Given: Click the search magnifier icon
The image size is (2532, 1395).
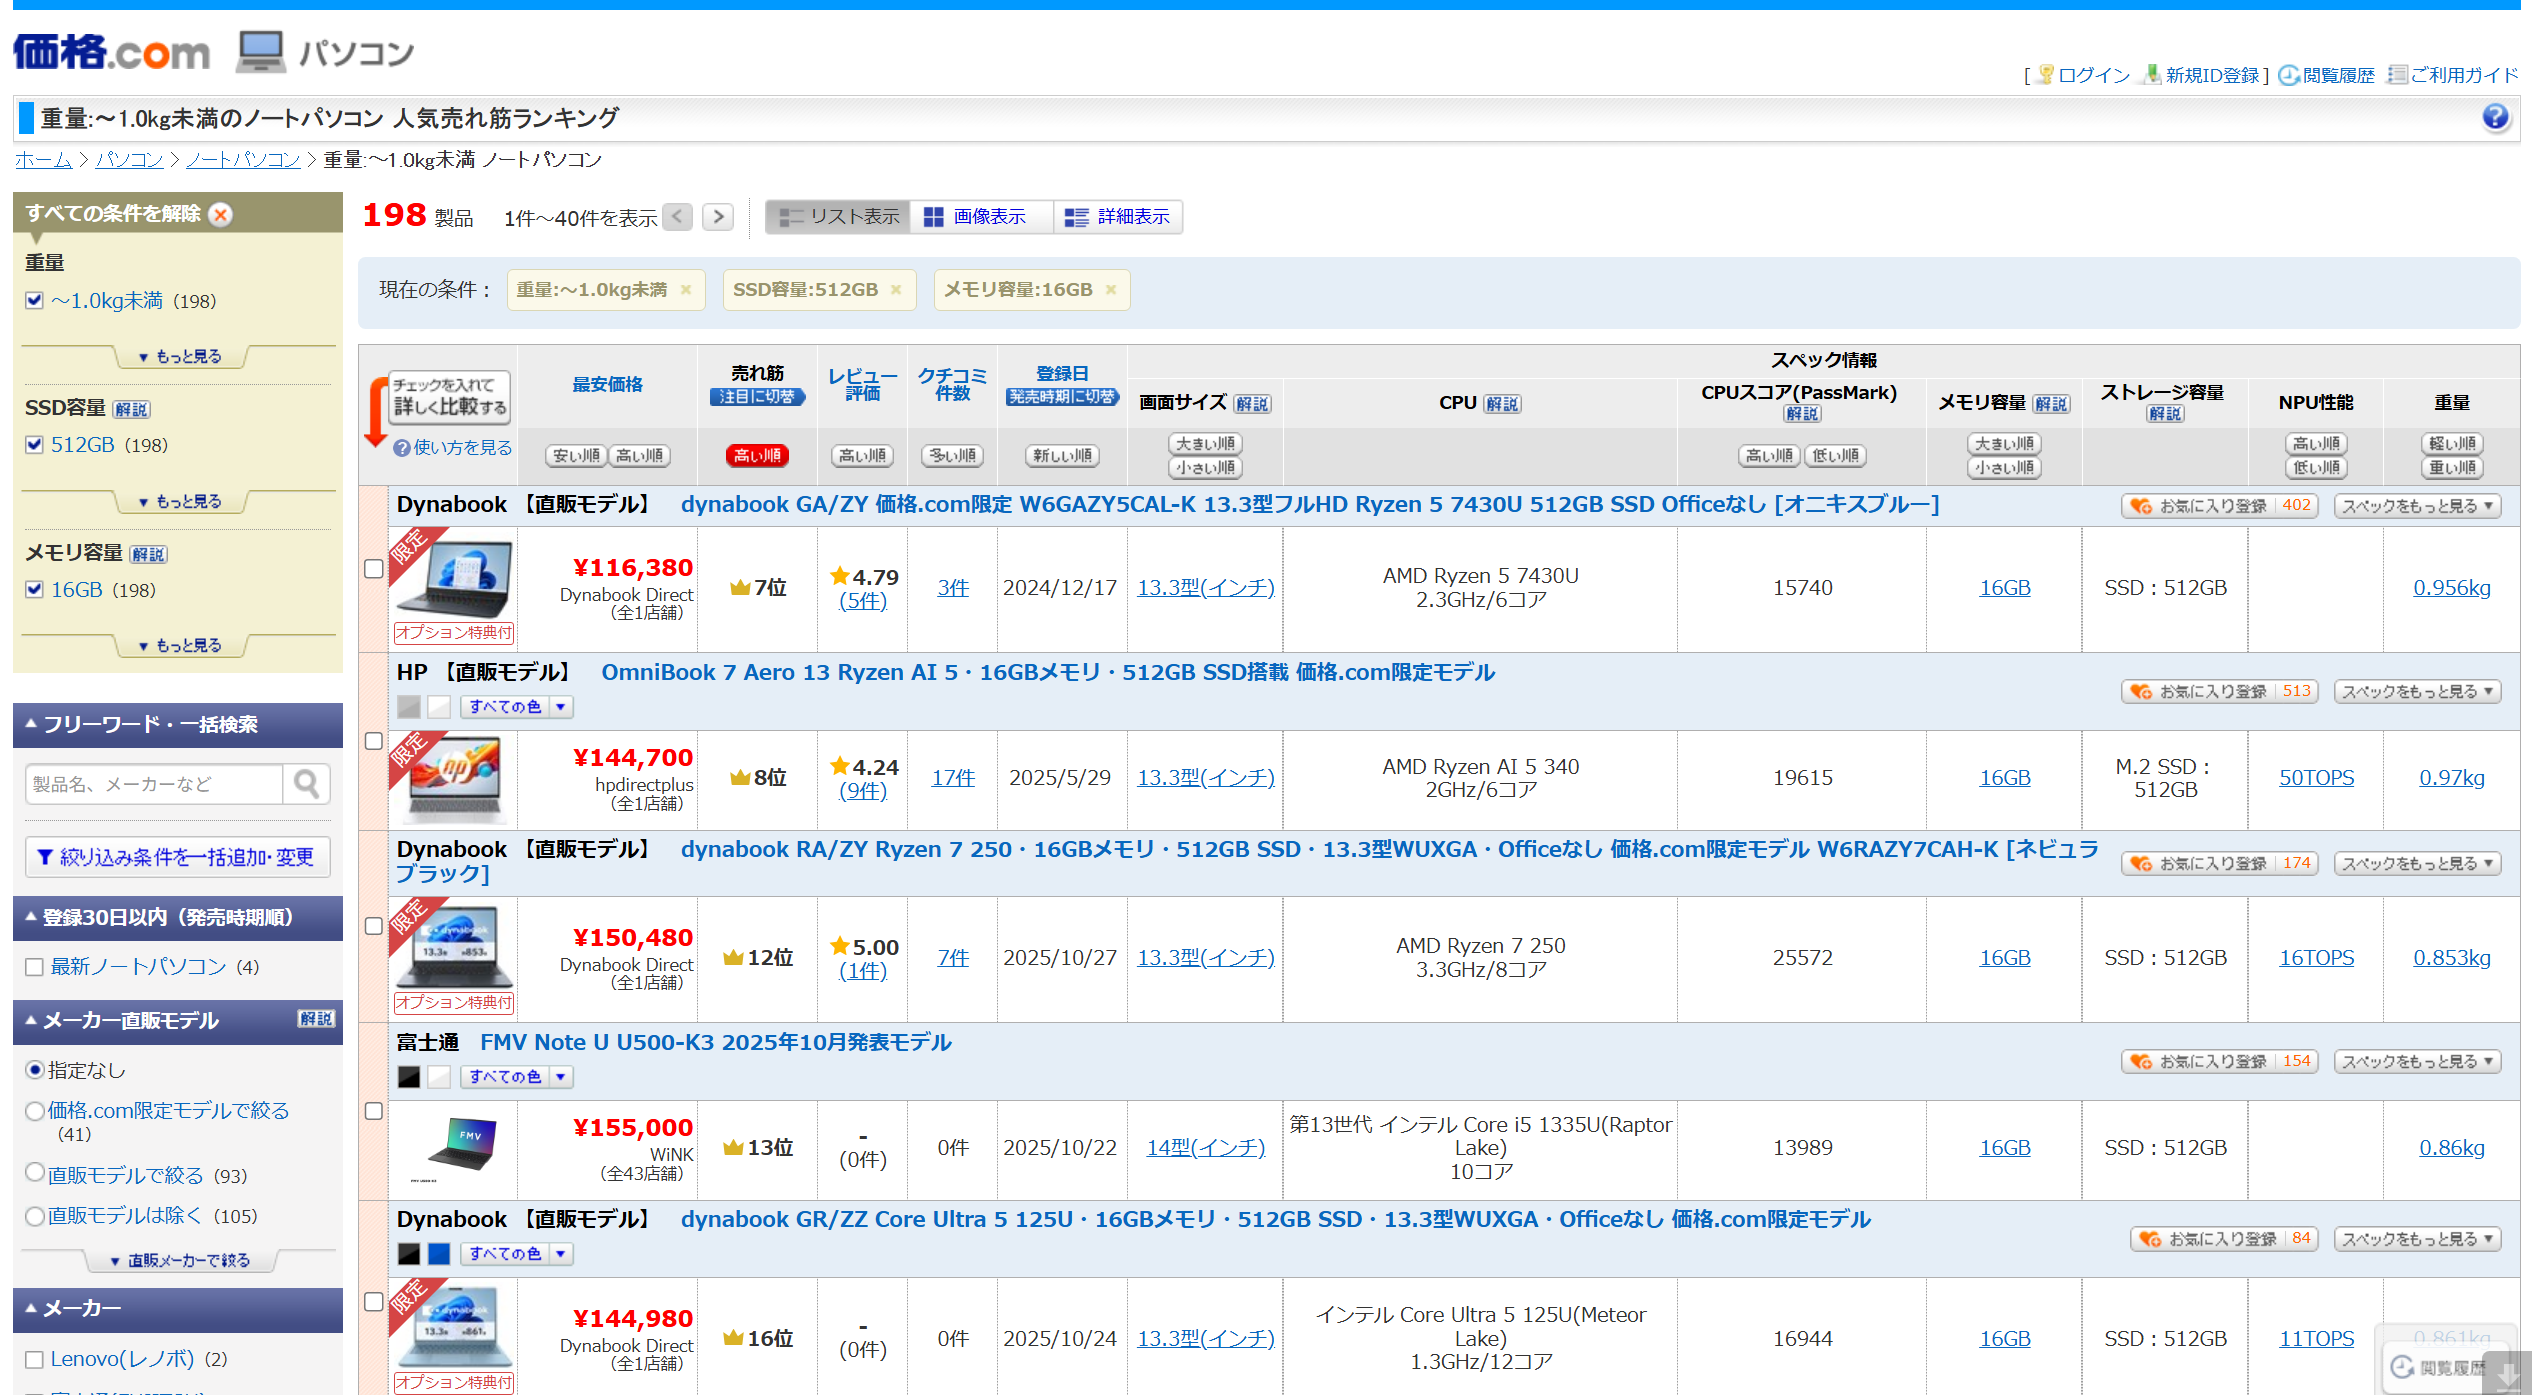Looking at the screenshot, I should (307, 784).
